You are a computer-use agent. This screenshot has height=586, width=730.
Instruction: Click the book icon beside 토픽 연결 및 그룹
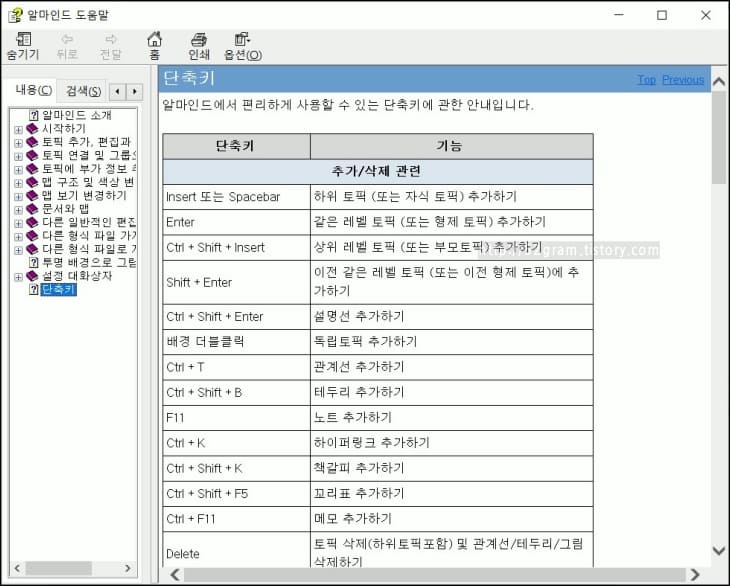coord(32,155)
